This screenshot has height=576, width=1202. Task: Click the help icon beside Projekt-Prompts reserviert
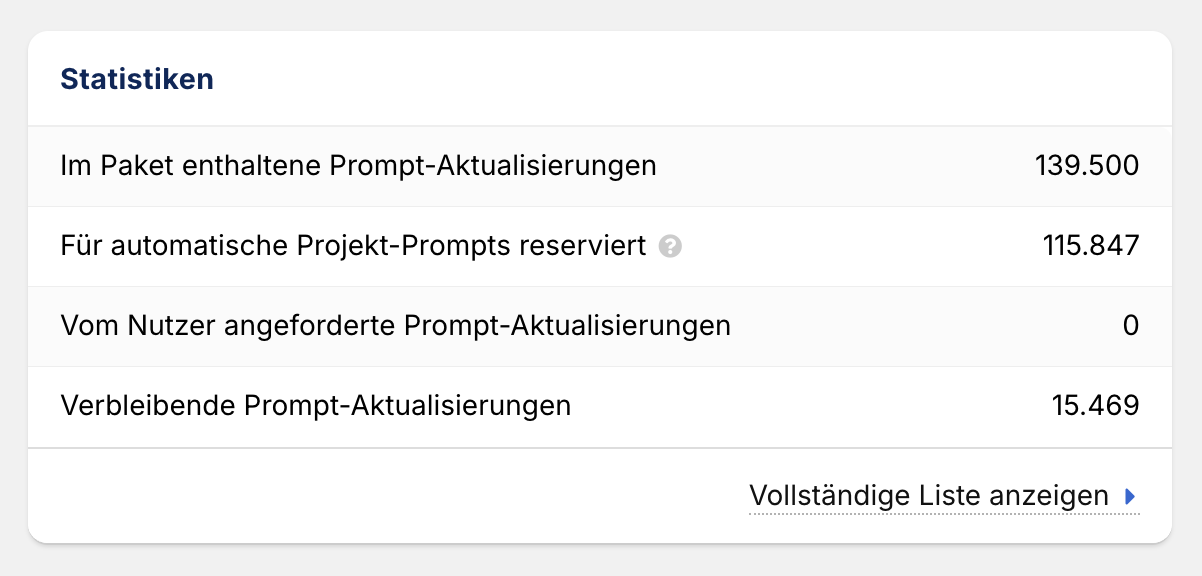click(671, 246)
